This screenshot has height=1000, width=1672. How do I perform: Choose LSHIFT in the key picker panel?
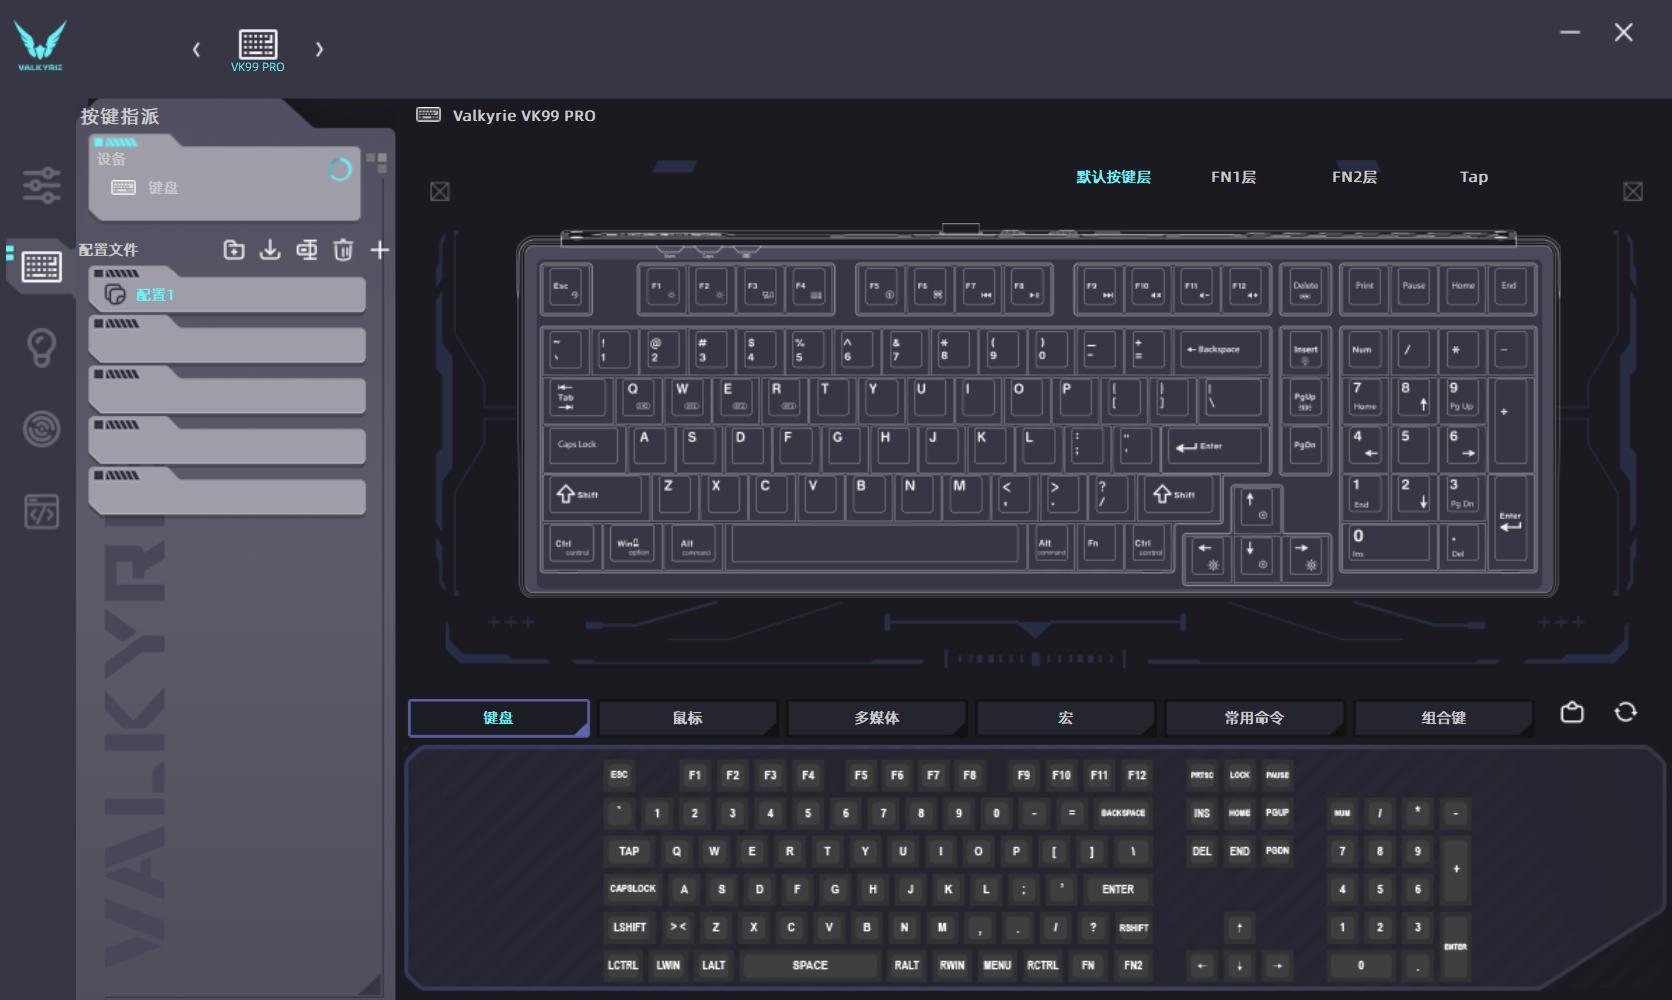coord(629,927)
